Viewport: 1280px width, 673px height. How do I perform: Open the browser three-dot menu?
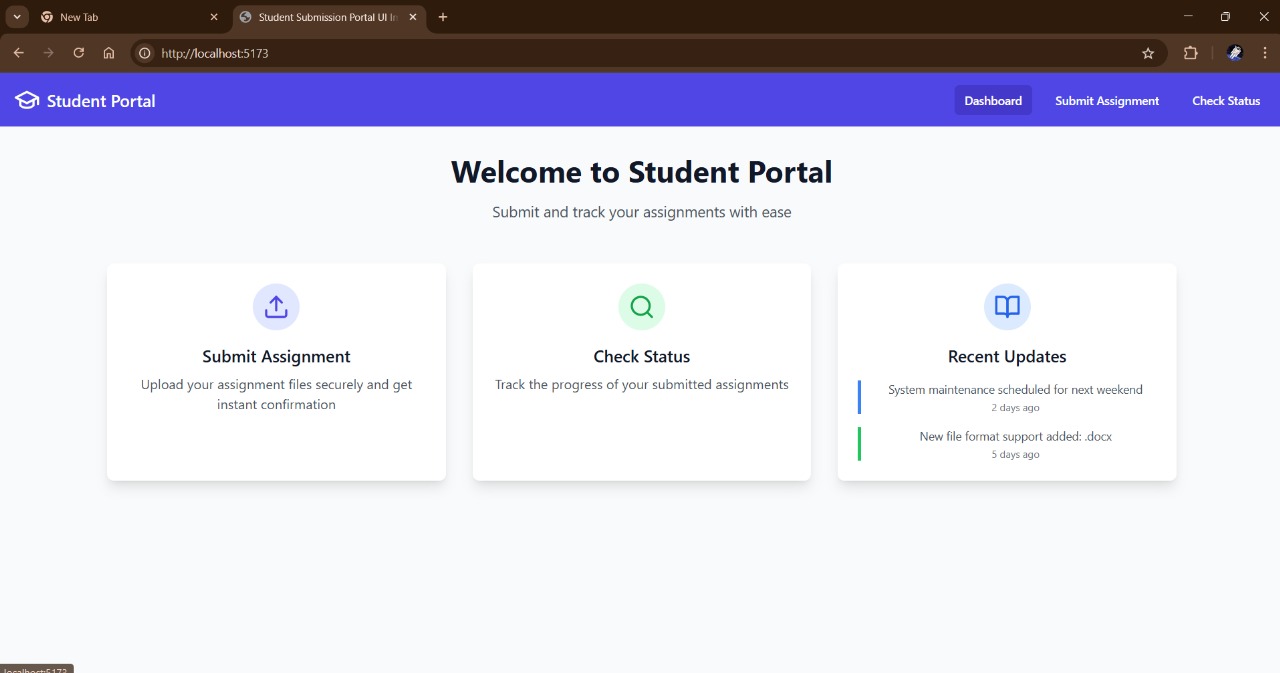[x=1265, y=53]
